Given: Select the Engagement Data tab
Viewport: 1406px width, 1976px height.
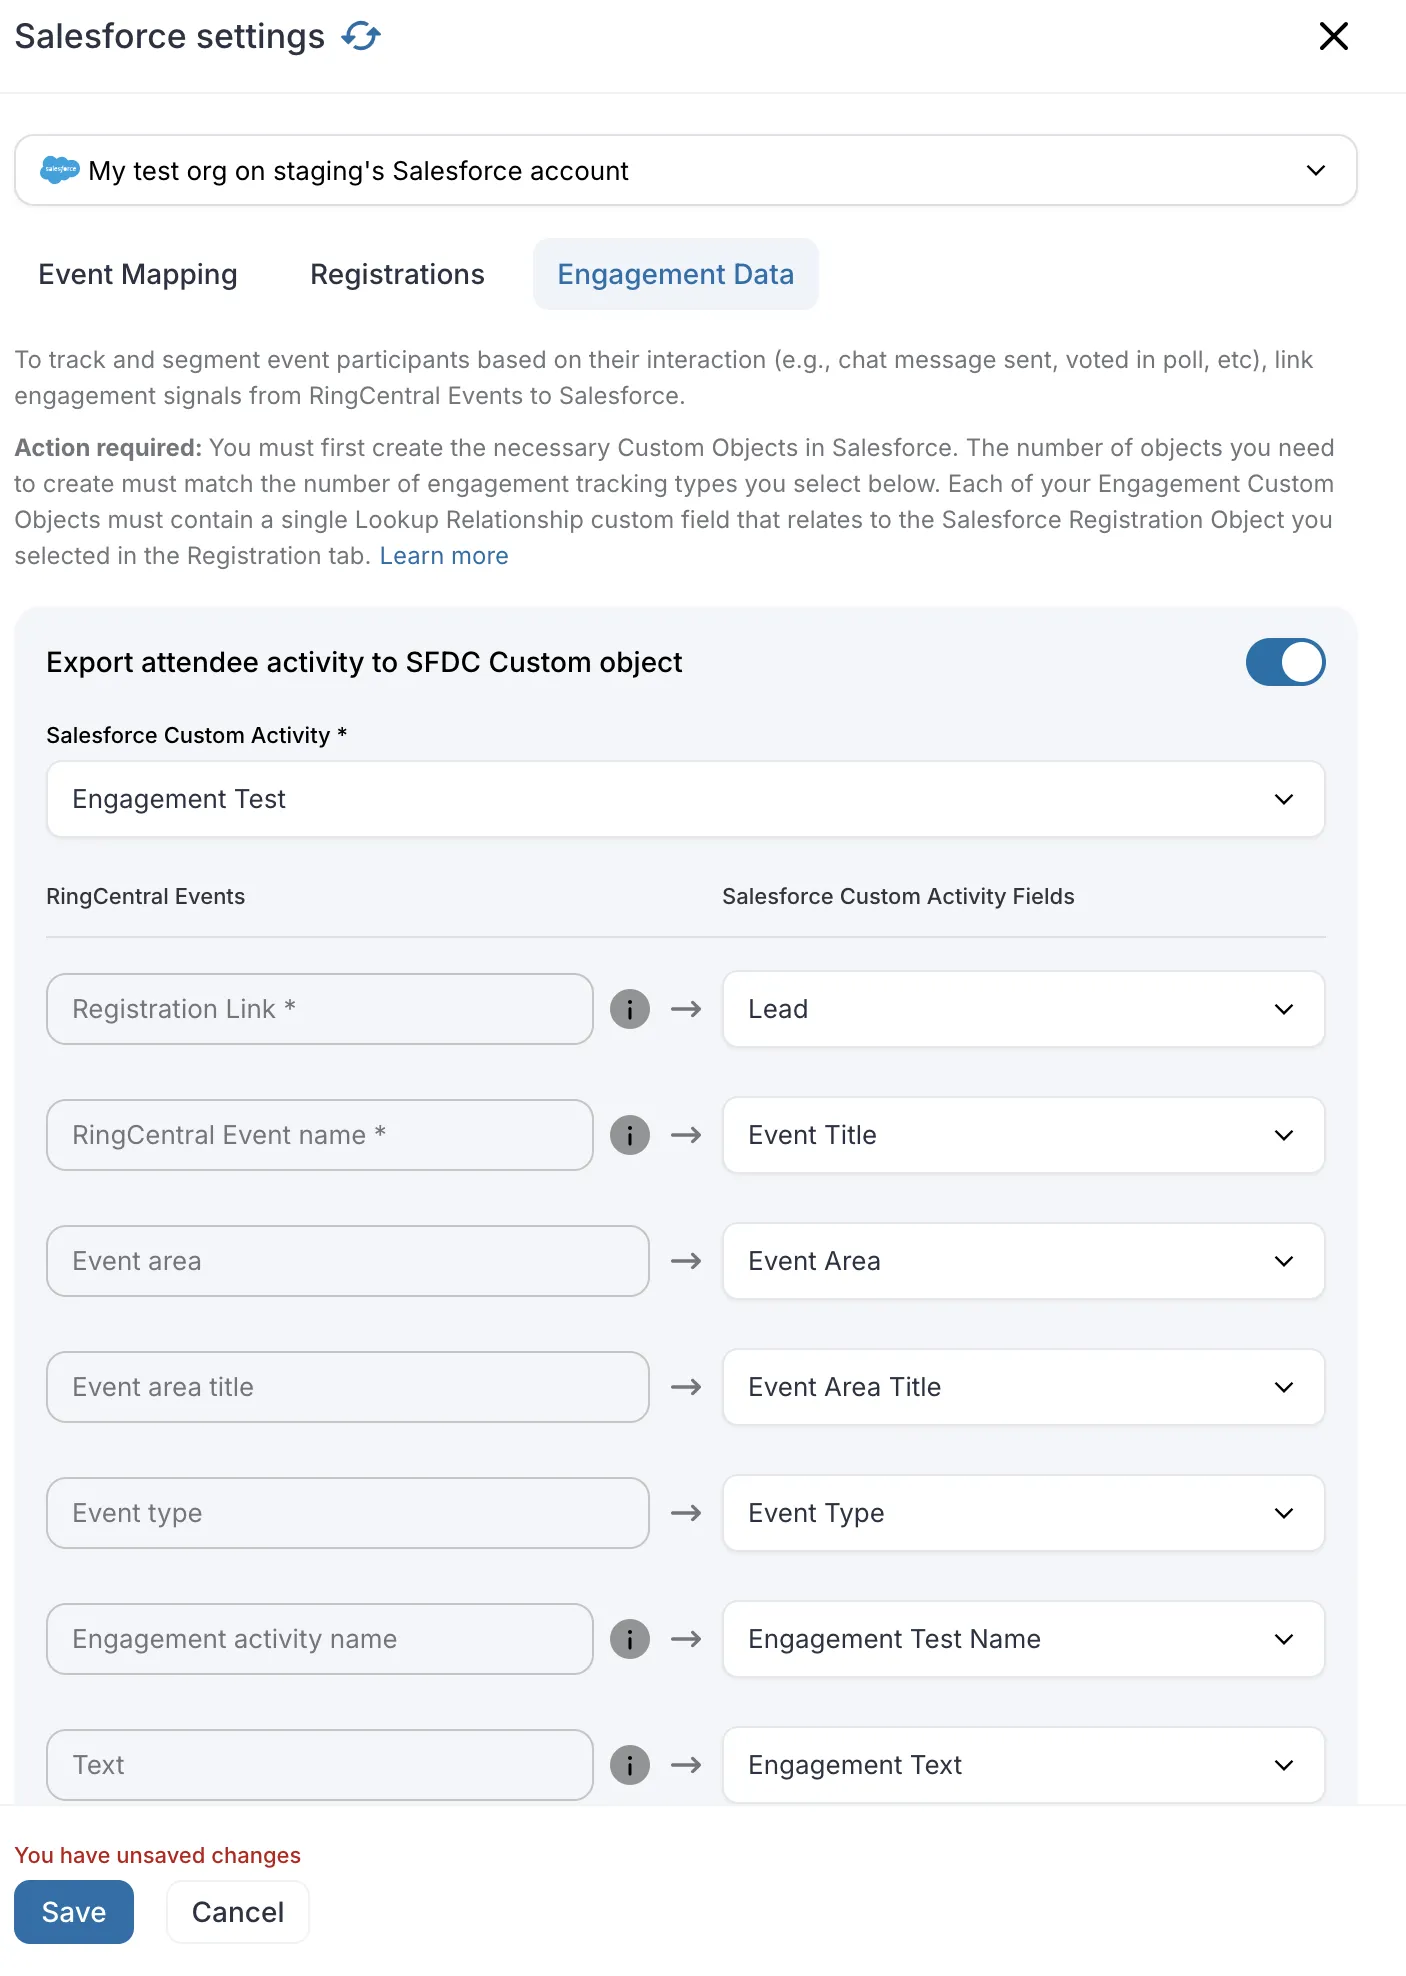Looking at the screenshot, I should [x=675, y=274].
